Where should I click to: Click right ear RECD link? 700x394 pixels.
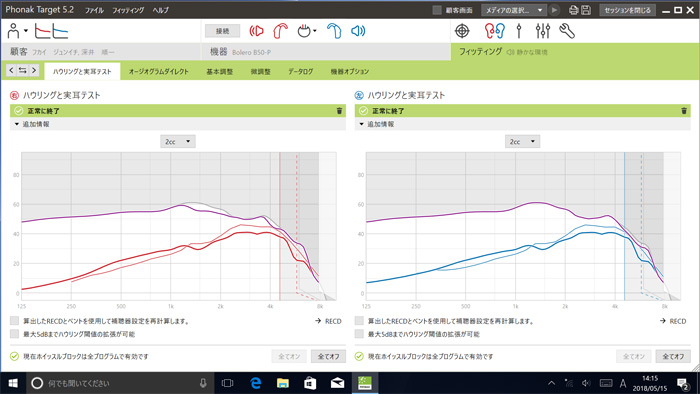[x=328, y=321]
